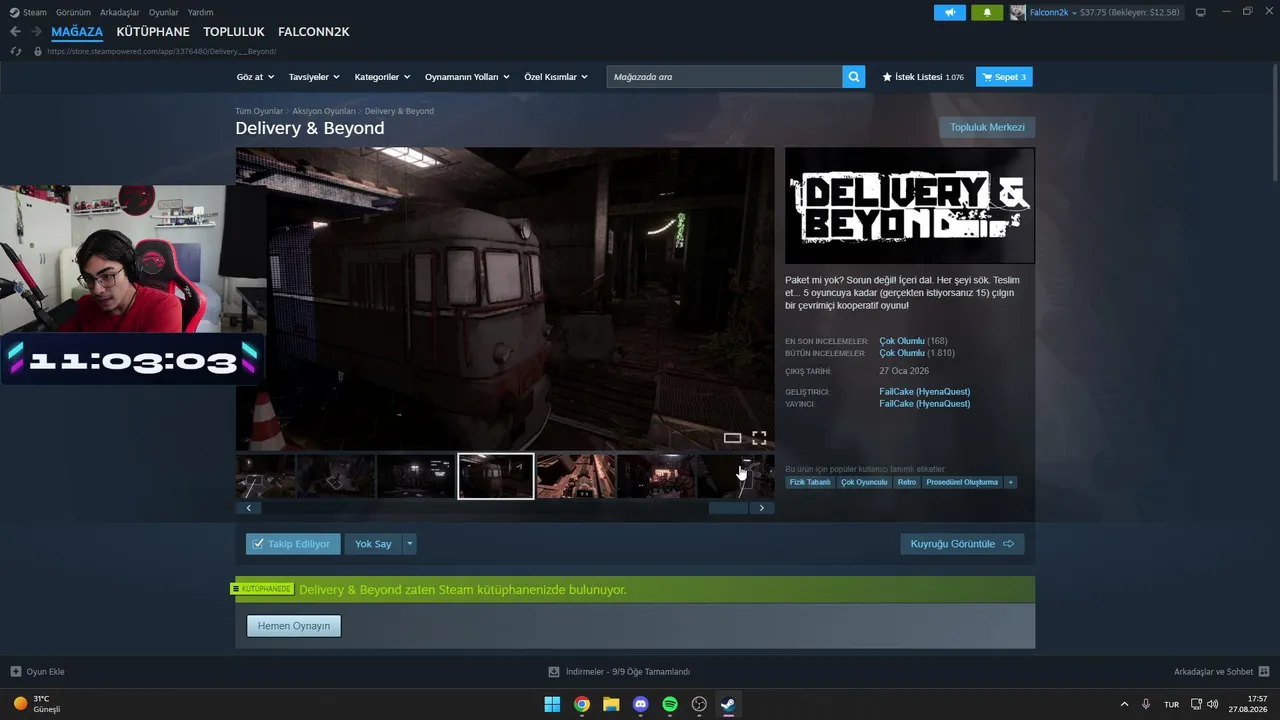Open the Oyunlar menu
The height and width of the screenshot is (720, 1280).
point(164,12)
